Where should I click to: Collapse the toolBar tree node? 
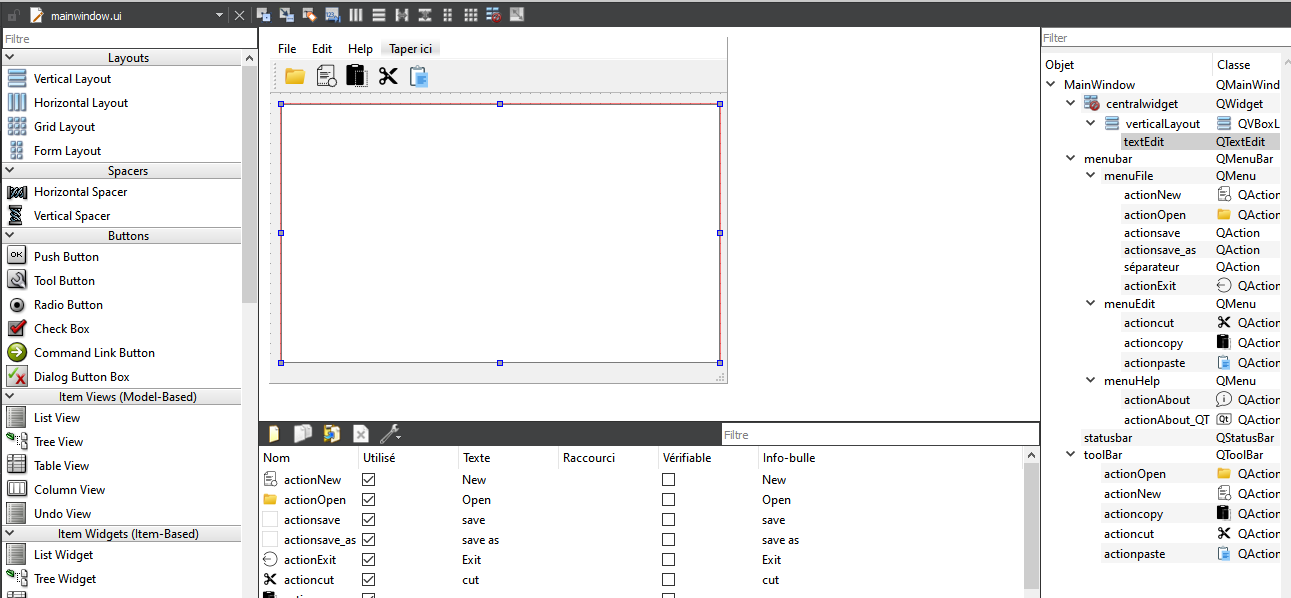1071,455
